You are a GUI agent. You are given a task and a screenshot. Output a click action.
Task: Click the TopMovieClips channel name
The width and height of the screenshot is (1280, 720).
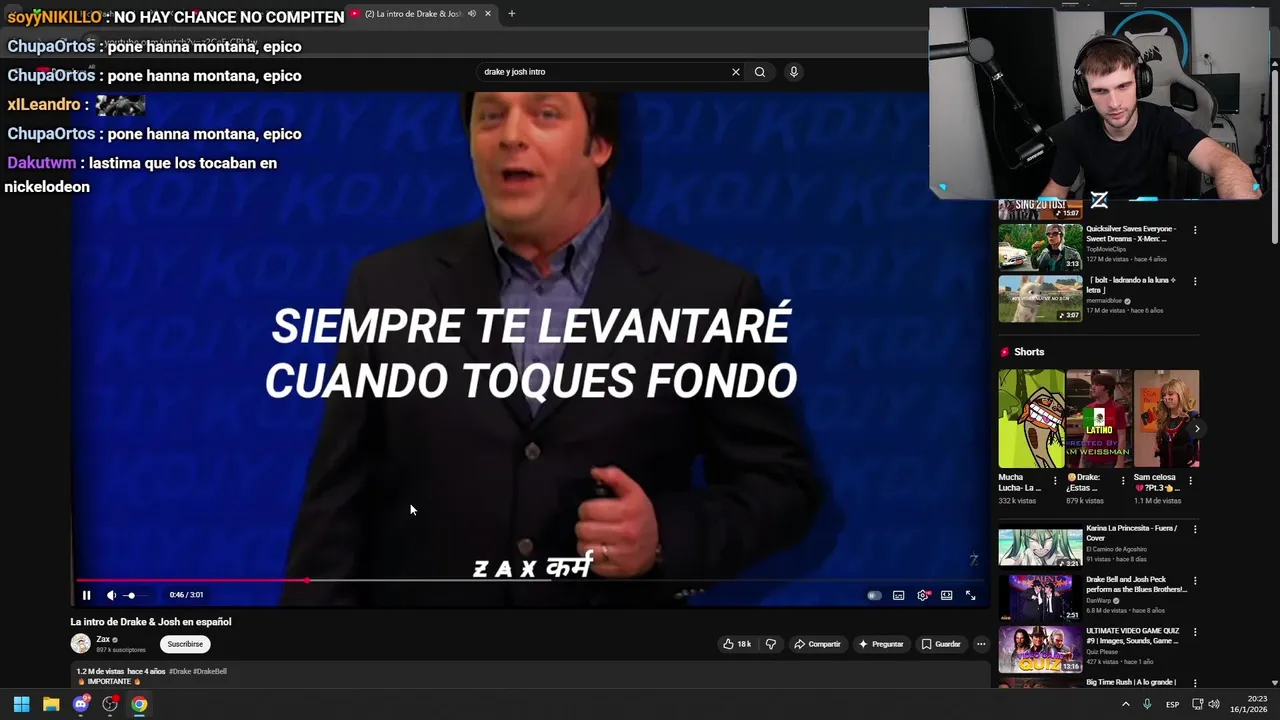(x=1106, y=249)
